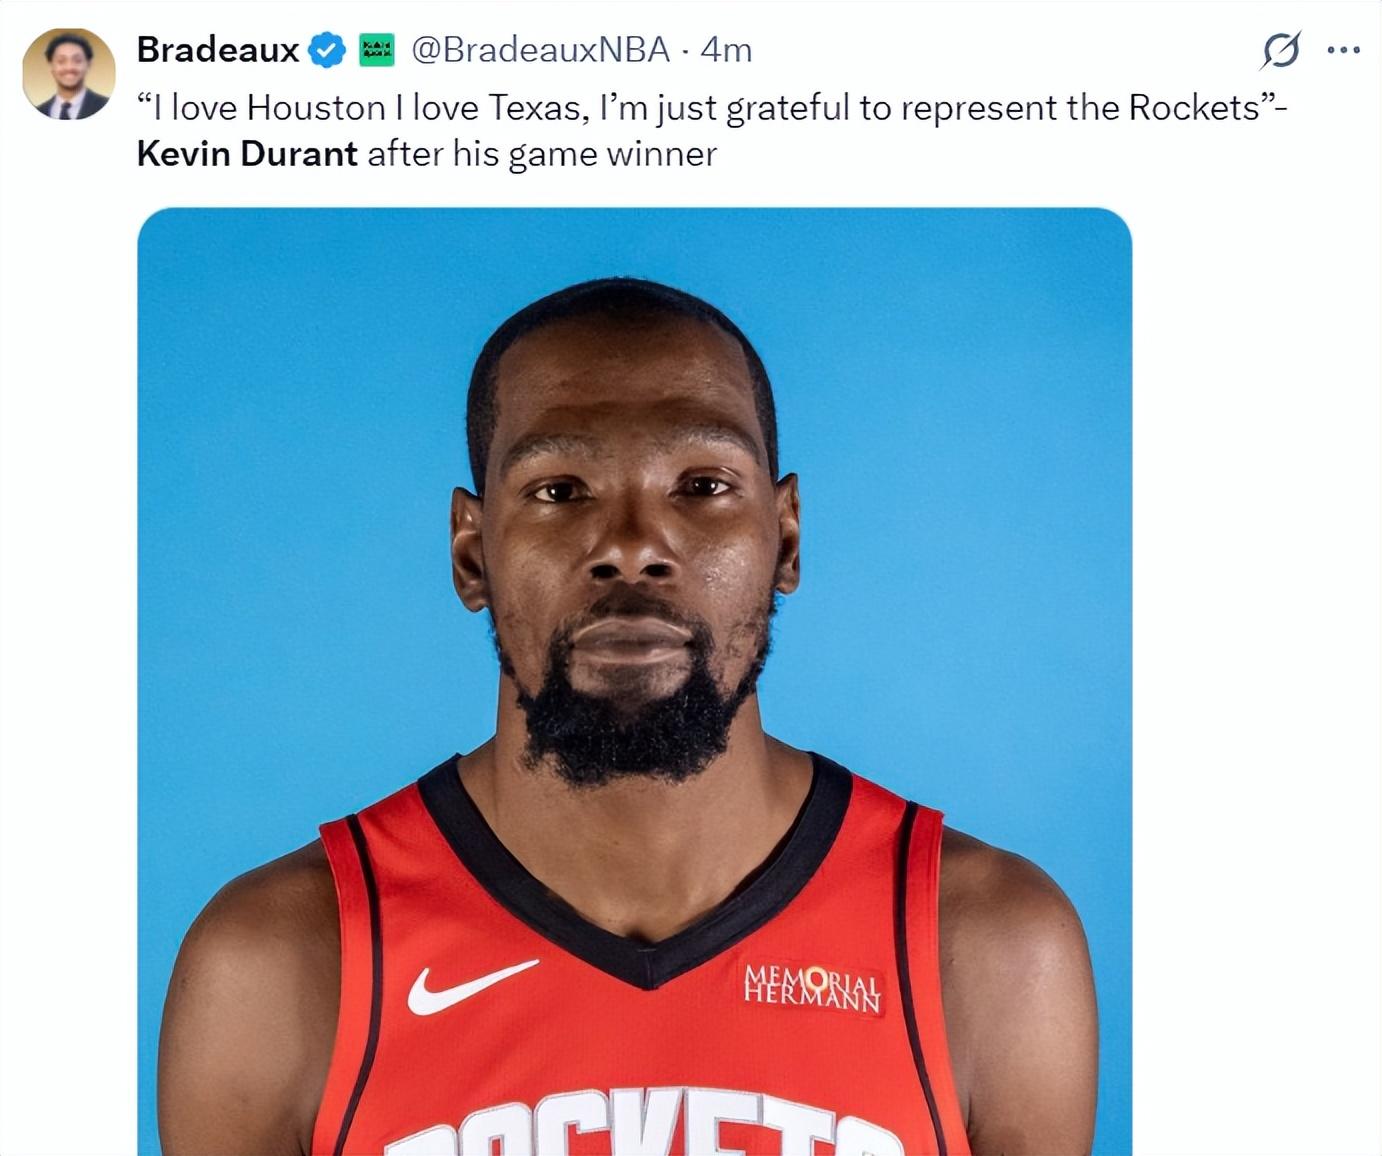The width and height of the screenshot is (1382, 1156).
Task: Click the blue verified checkmark badge
Action: pyautogui.click(x=327, y=49)
